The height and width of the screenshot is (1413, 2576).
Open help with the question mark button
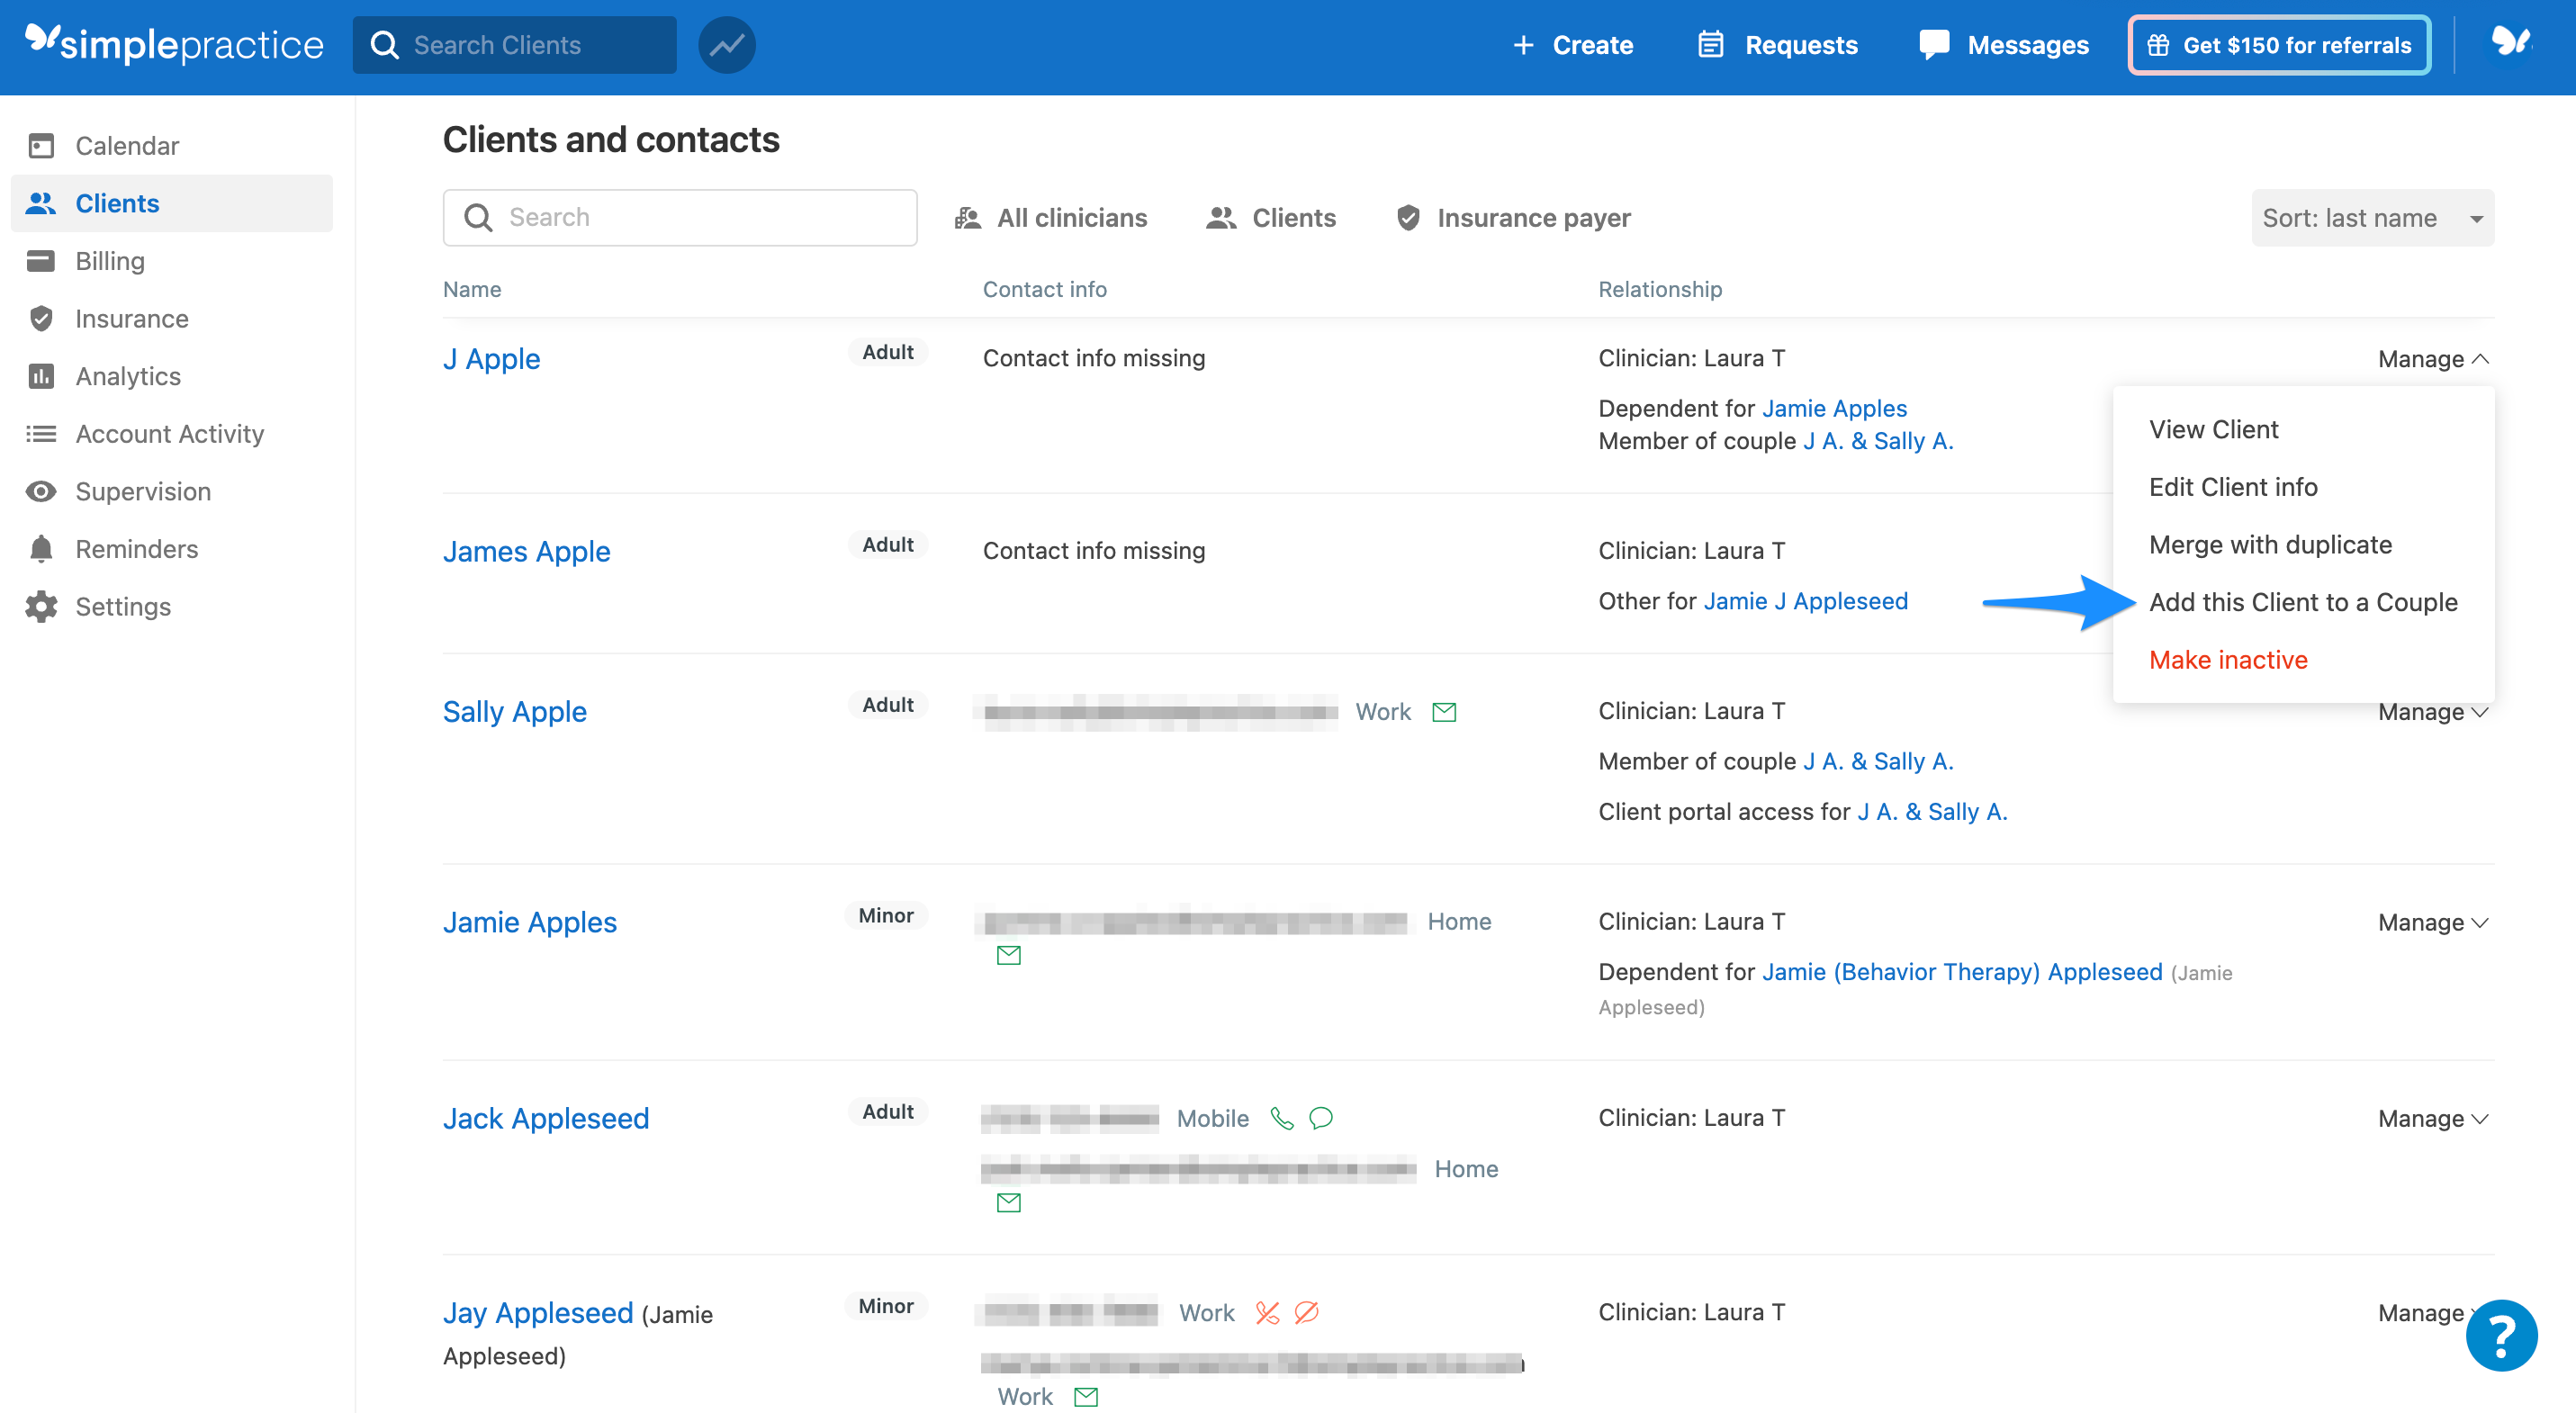coord(2502,1335)
